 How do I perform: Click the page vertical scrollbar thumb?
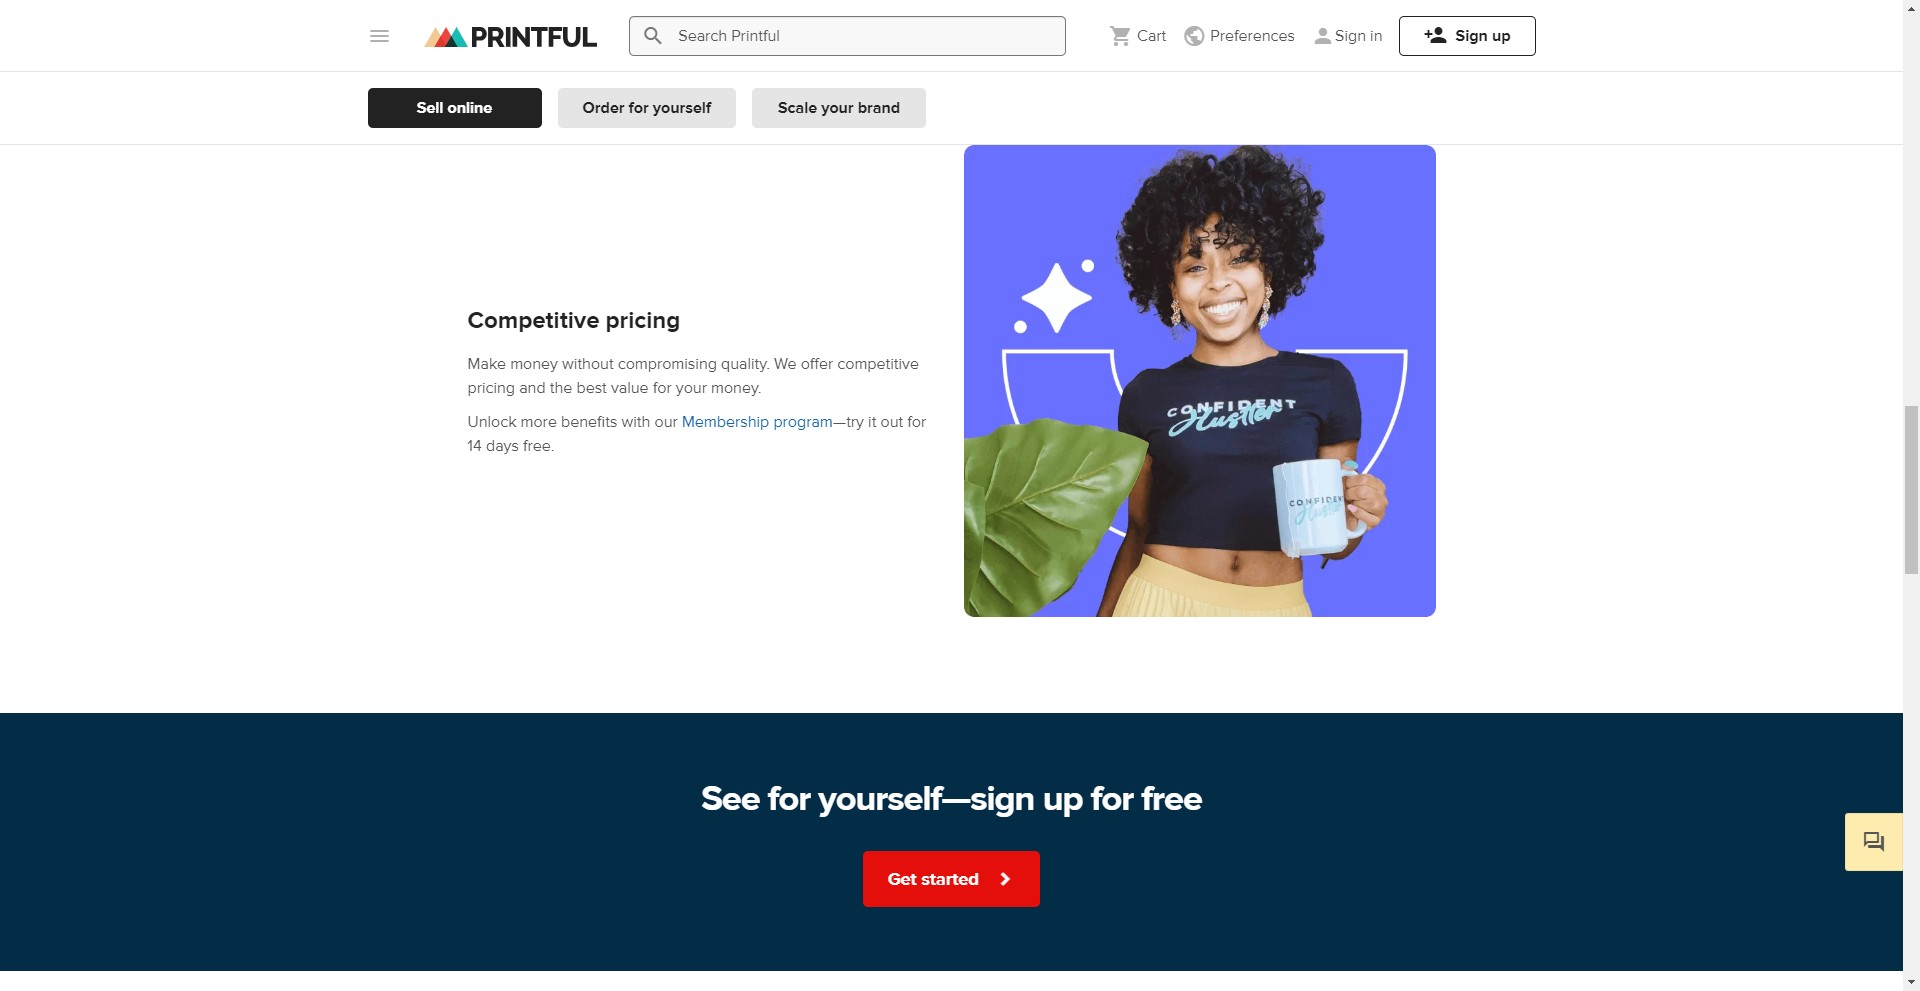1911,490
